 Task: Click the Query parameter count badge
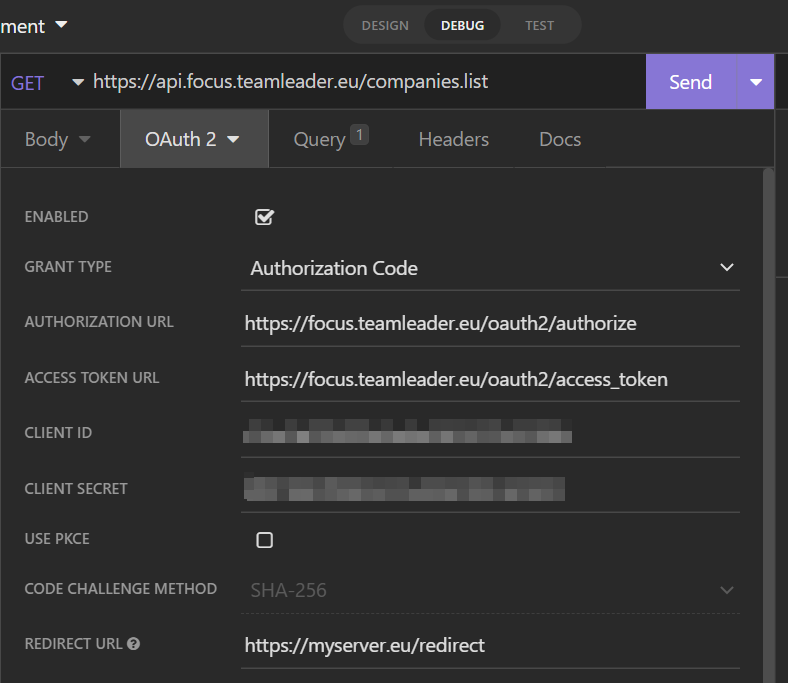click(359, 135)
